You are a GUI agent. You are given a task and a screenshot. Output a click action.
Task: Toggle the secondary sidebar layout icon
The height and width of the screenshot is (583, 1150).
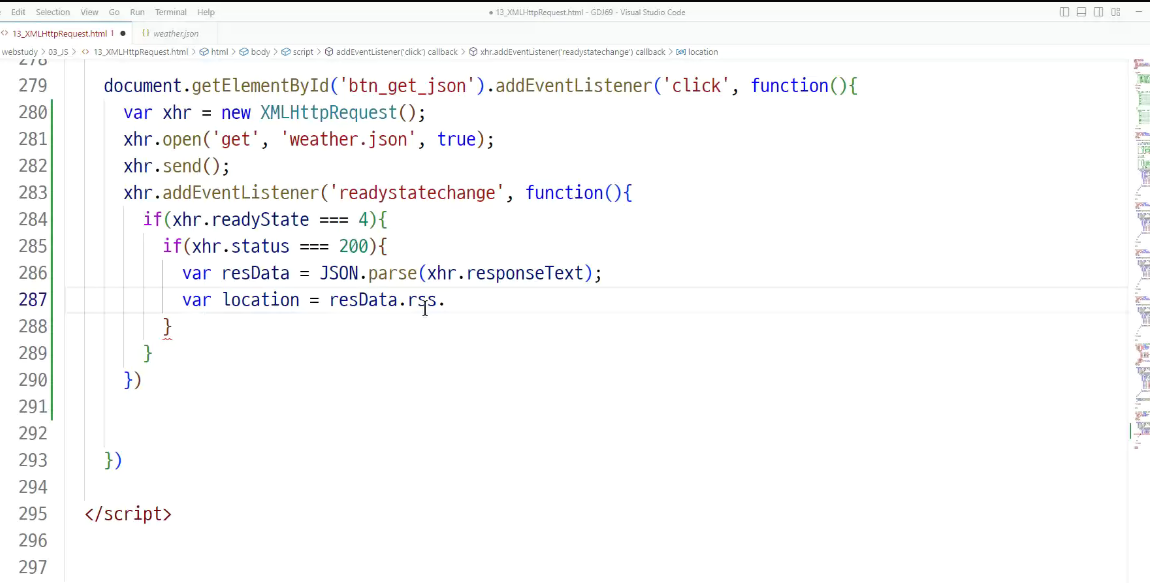tap(1098, 12)
